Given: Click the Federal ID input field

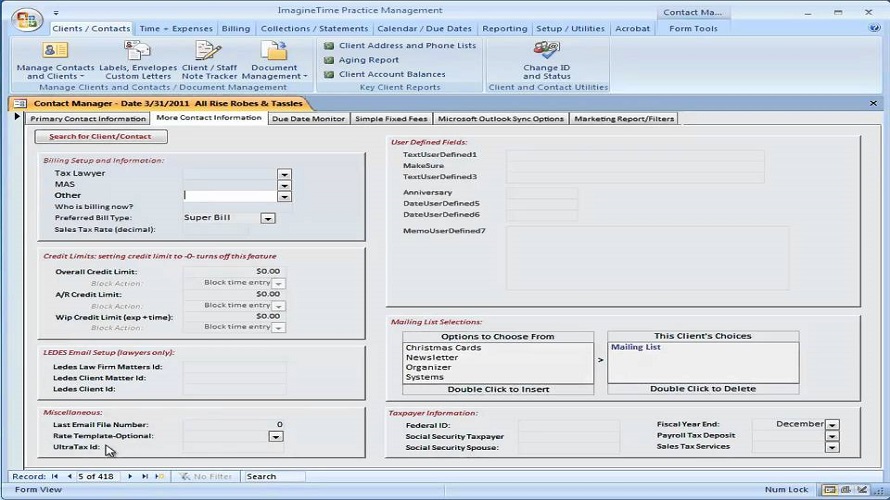Looking at the screenshot, I should (x=560, y=425).
